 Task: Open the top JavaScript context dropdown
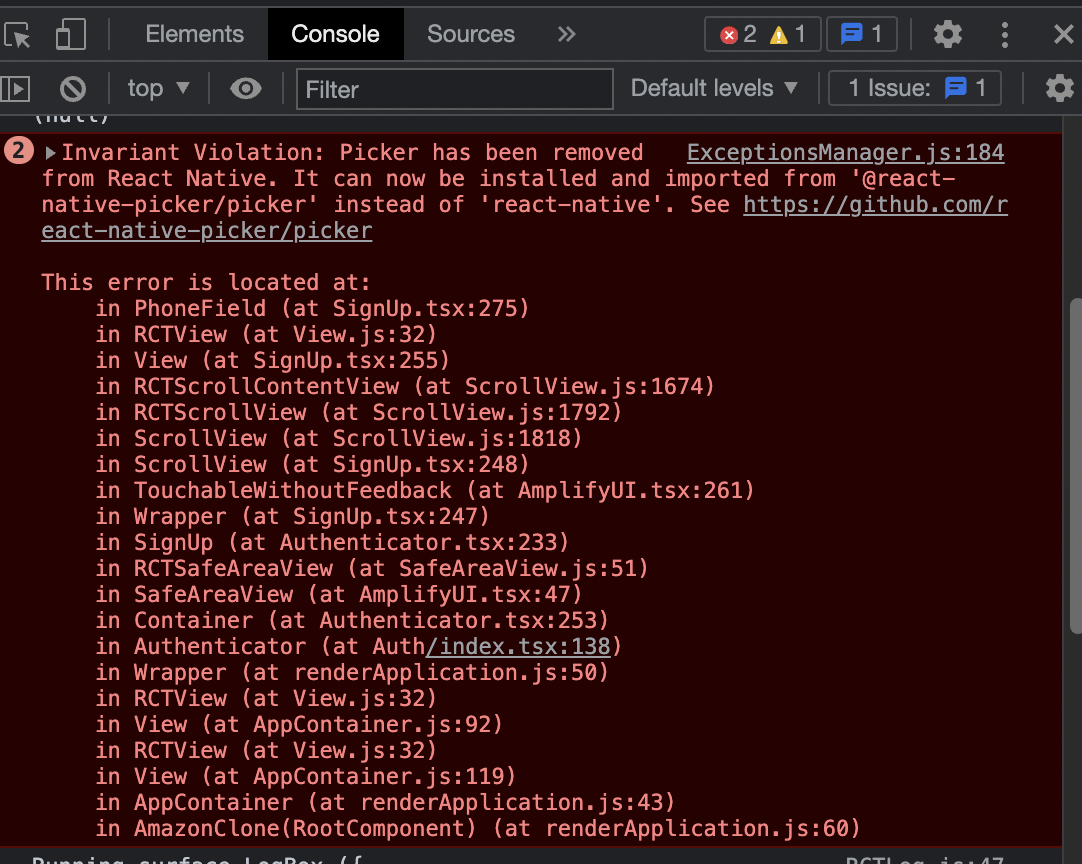(x=158, y=88)
